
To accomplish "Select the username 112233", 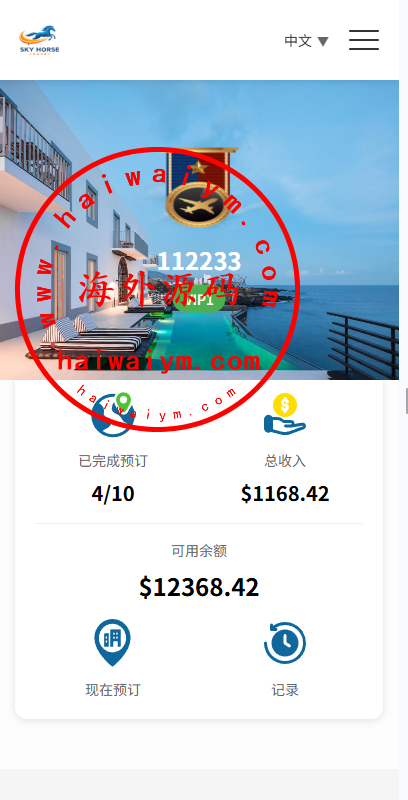I will pos(199,261).
